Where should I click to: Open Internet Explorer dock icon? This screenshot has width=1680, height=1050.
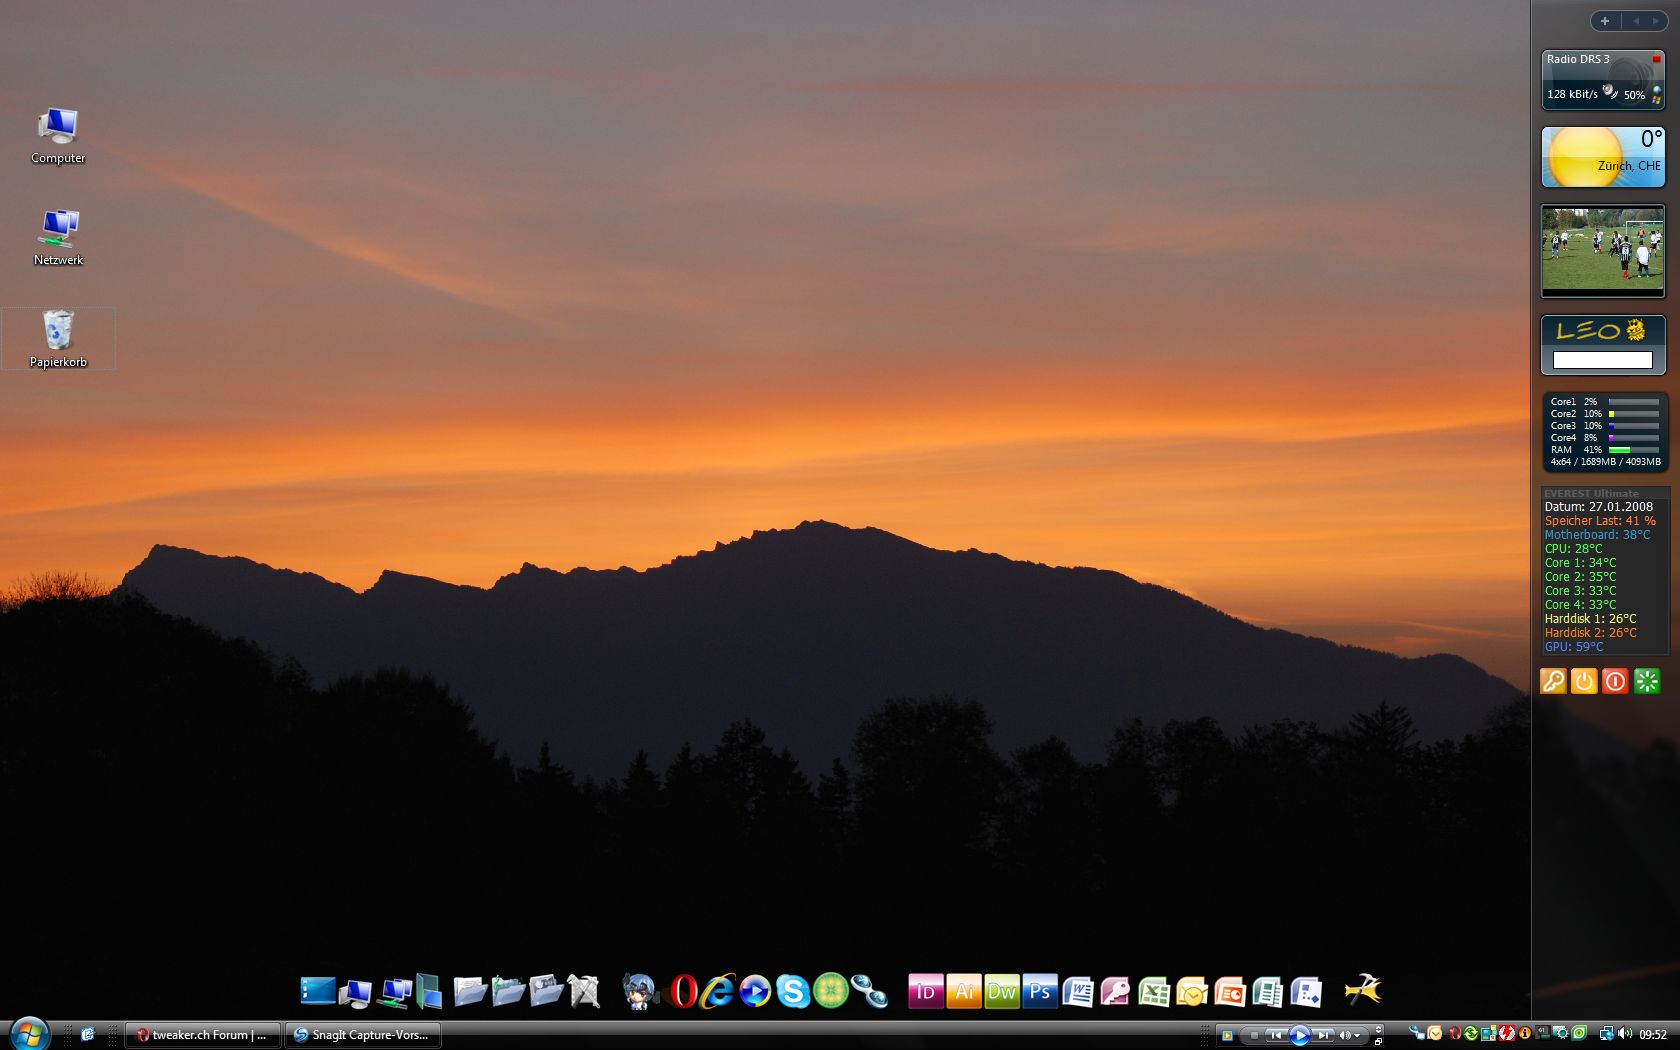coord(718,991)
